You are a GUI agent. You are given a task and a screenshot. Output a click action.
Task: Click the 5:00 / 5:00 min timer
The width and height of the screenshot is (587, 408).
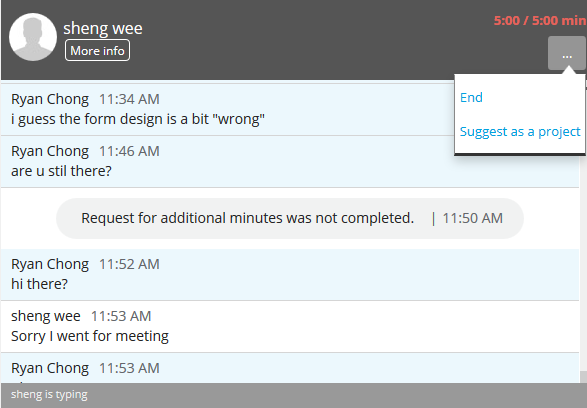[x=540, y=20]
